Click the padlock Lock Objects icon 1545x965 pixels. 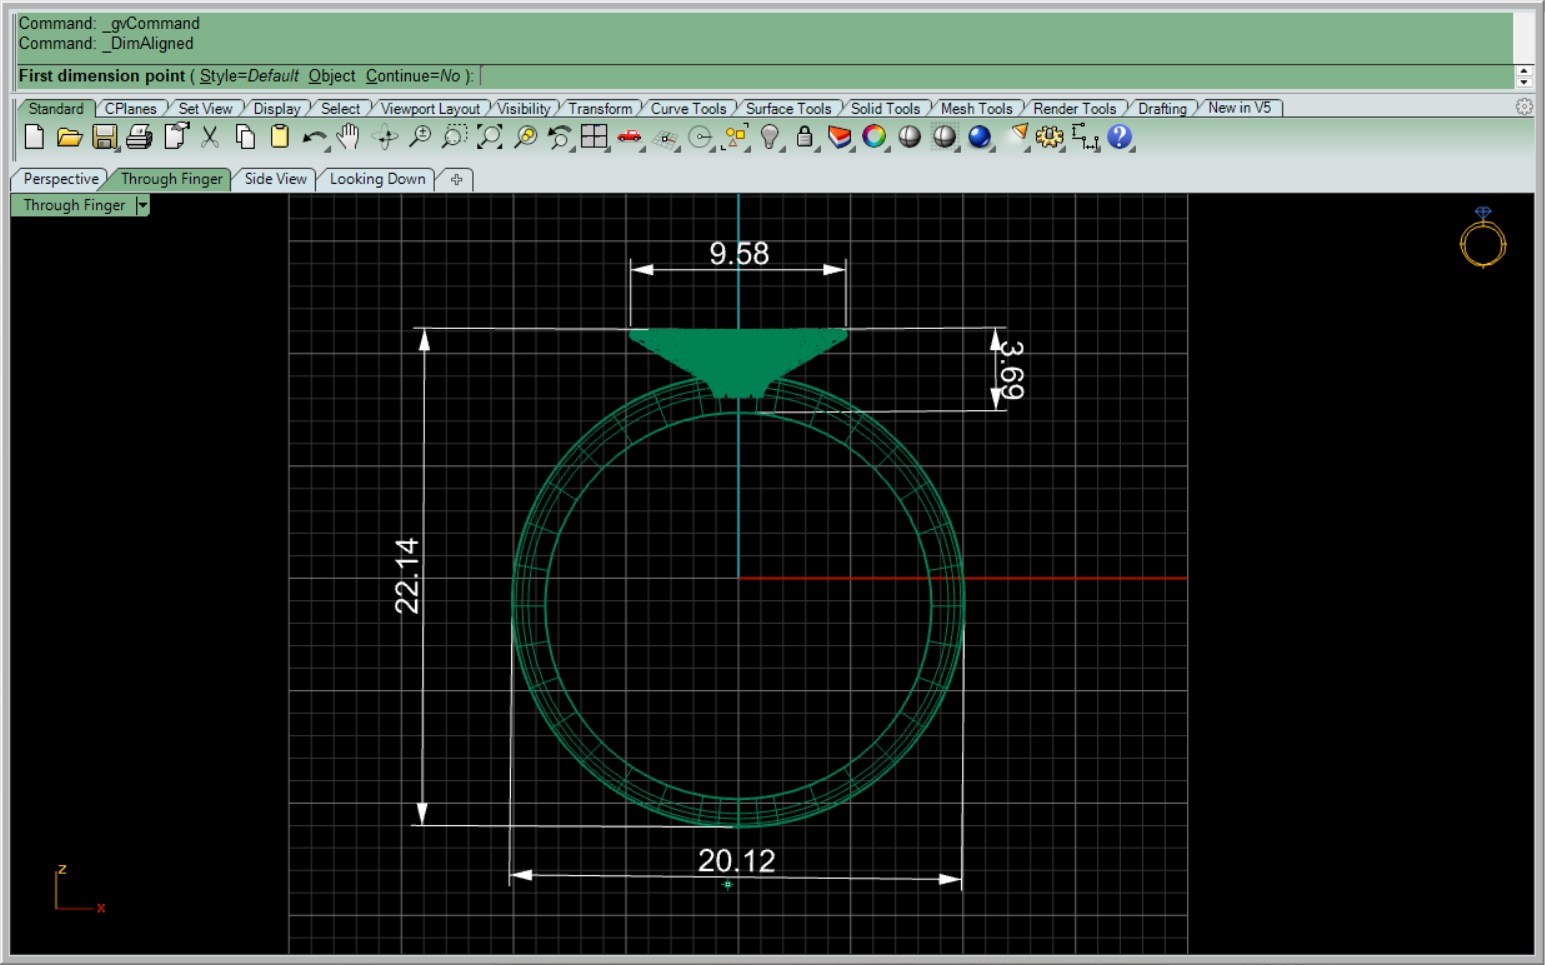point(804,137)
